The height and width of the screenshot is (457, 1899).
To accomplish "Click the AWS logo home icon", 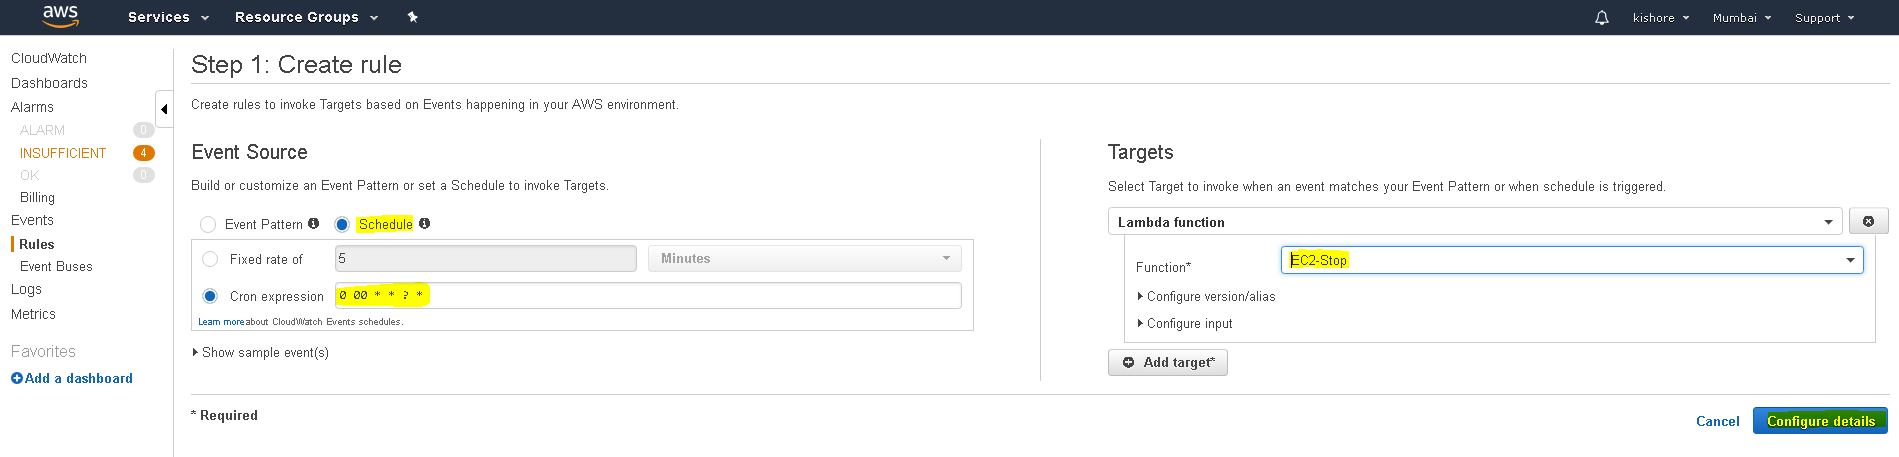I will tap(61, 16).
